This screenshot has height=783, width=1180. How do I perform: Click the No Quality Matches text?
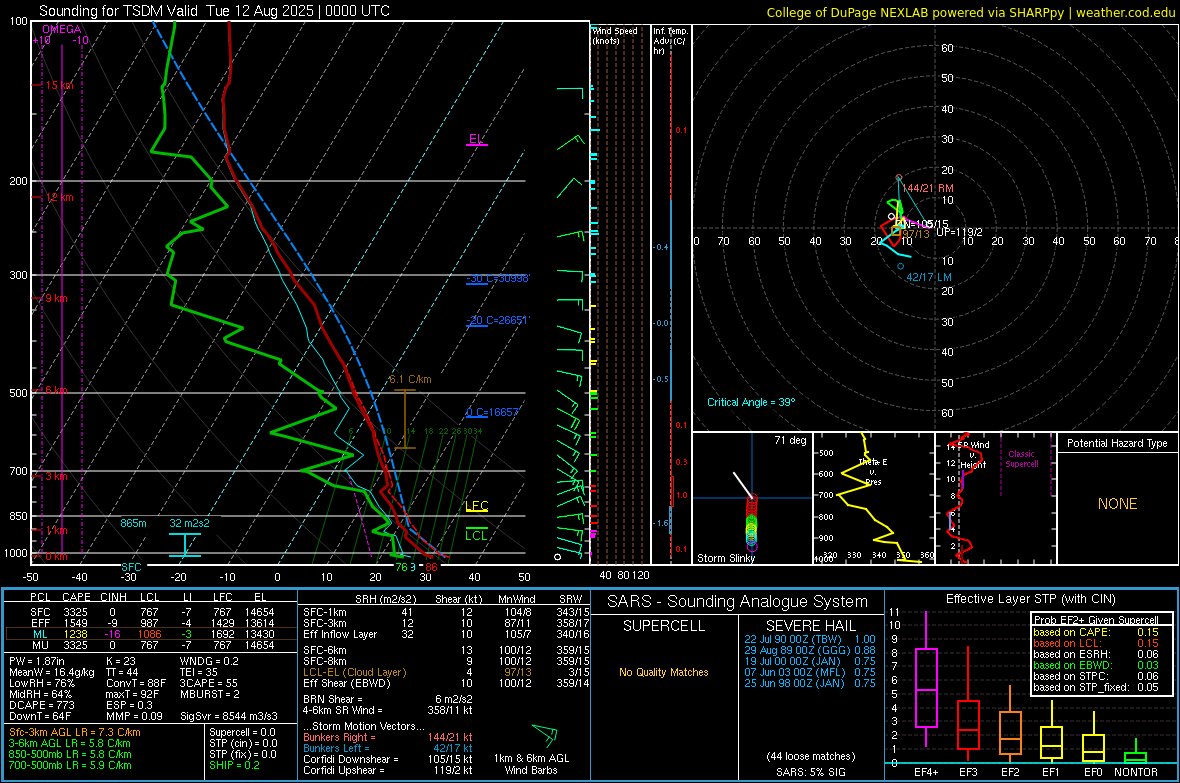tap(664, 672)
